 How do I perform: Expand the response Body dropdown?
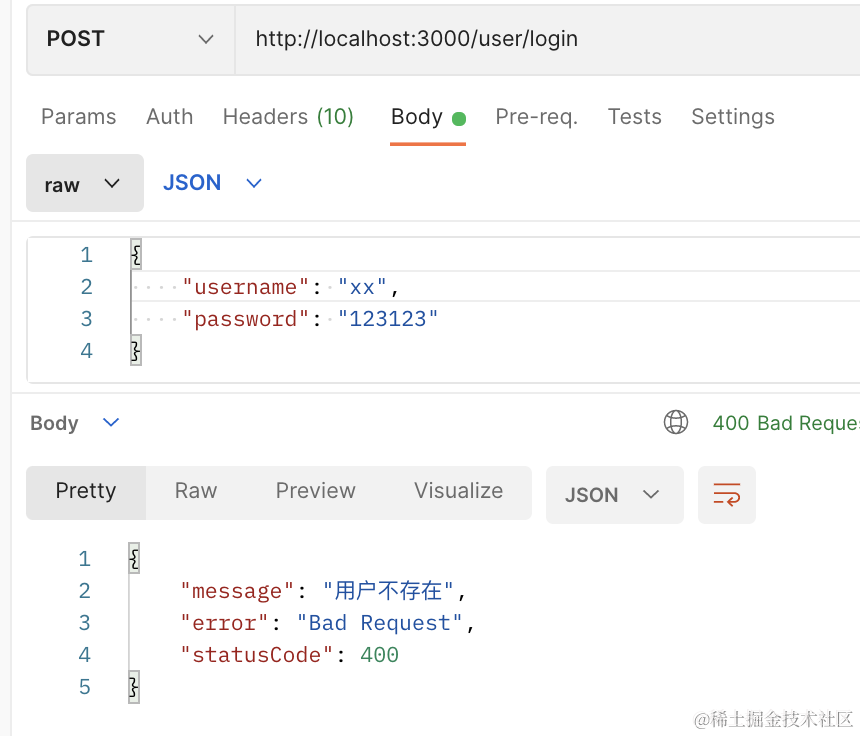click(75, 423)
